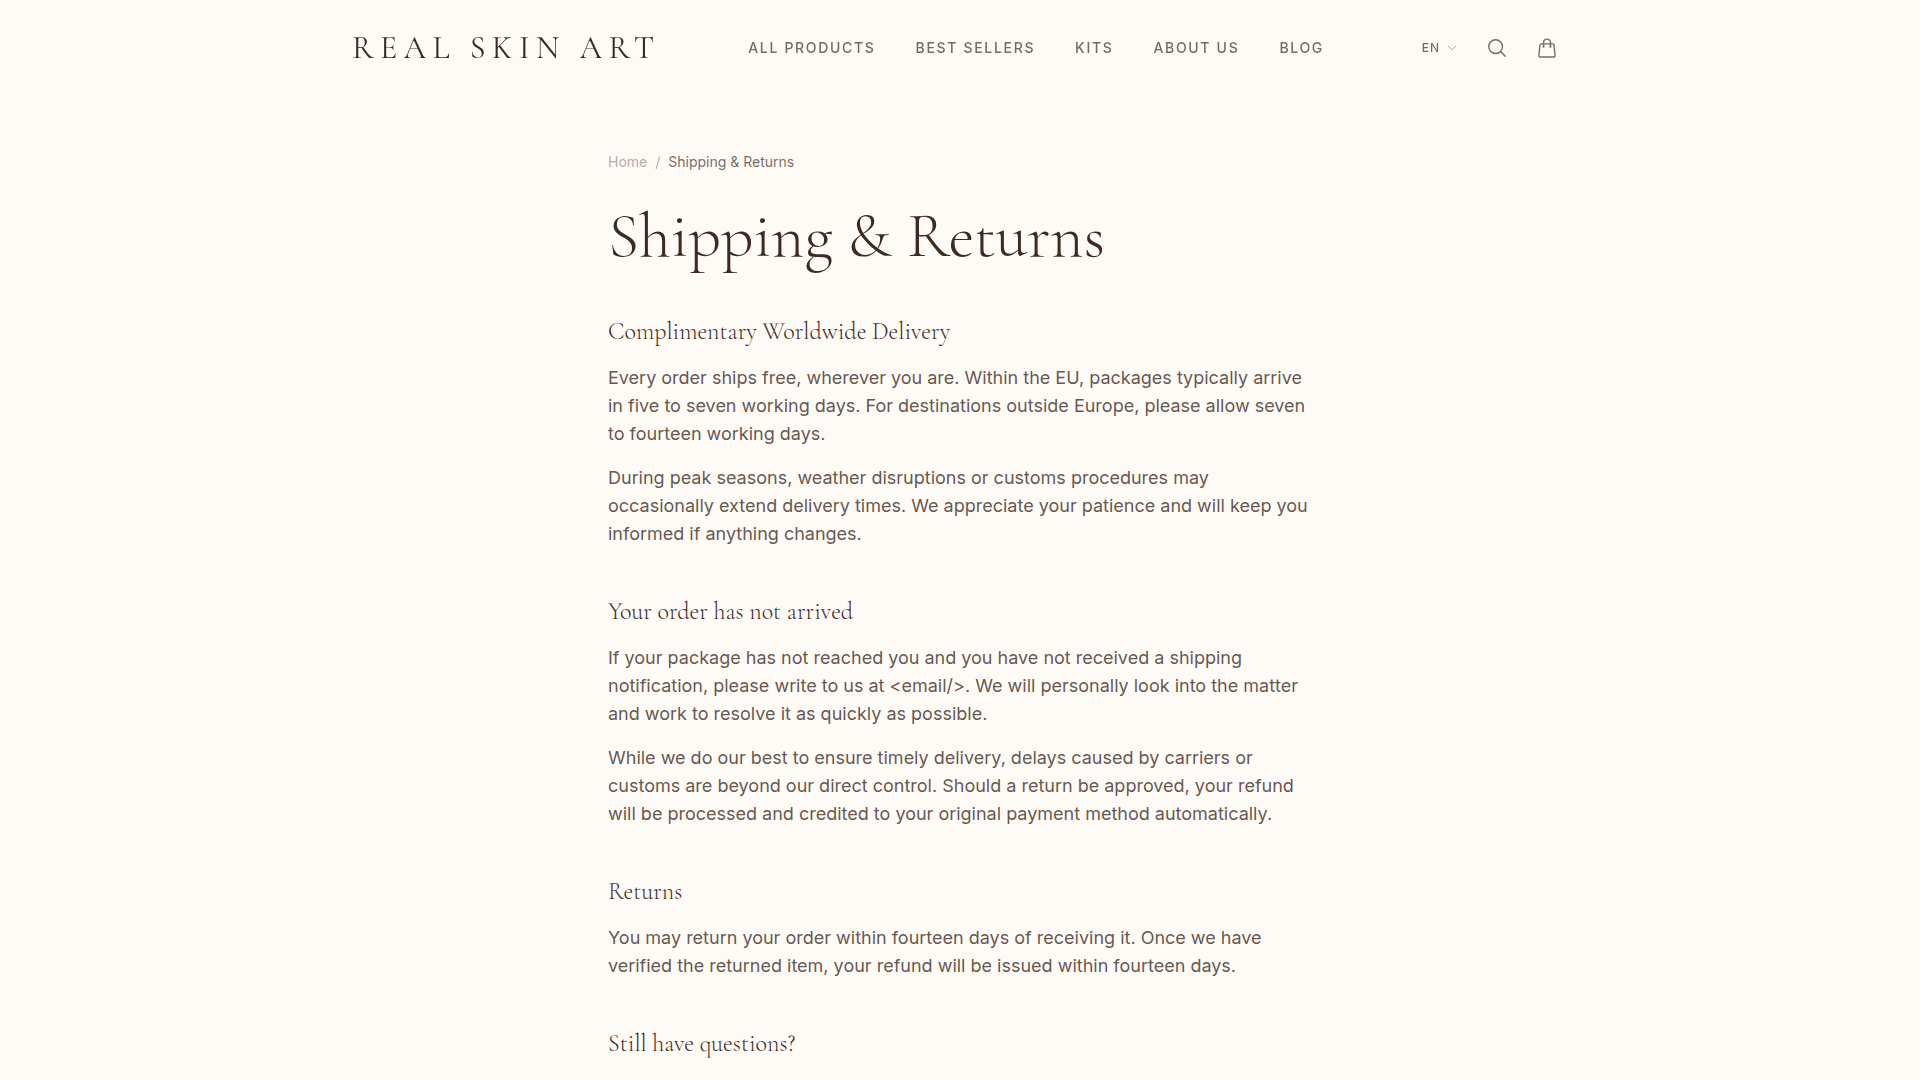Click Complimentary Worldwide Delivery heading
This screenshot has width=1920, height=1080.
pyautogui.click(x=778, y=332)
